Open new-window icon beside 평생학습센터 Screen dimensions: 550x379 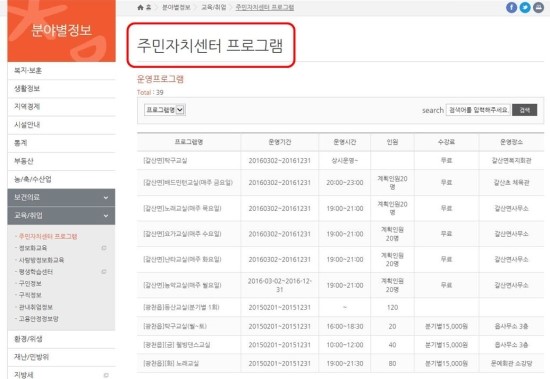104,272
